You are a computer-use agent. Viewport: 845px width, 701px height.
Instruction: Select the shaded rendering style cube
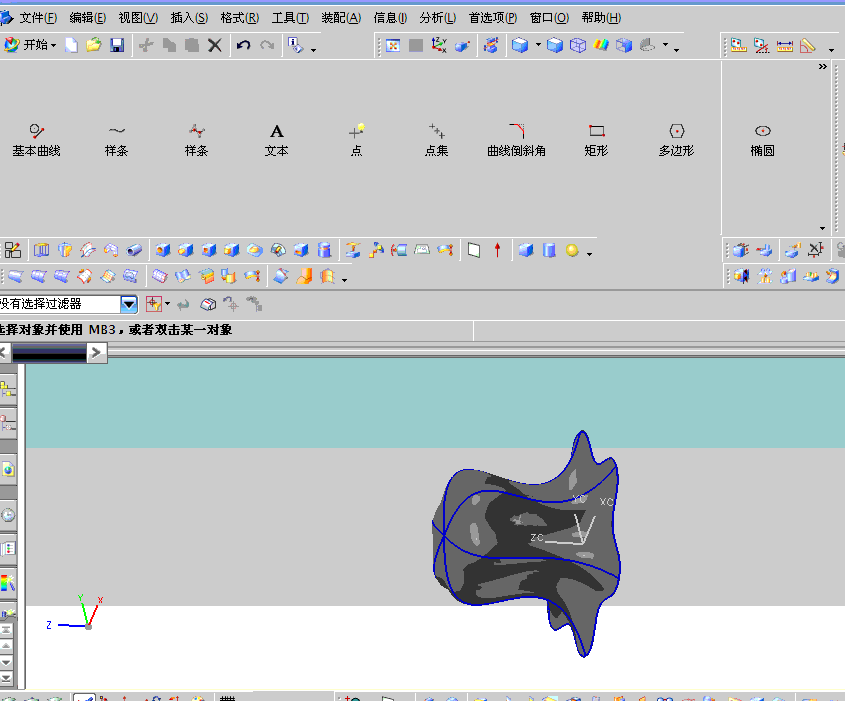click(x=520, y=45)
